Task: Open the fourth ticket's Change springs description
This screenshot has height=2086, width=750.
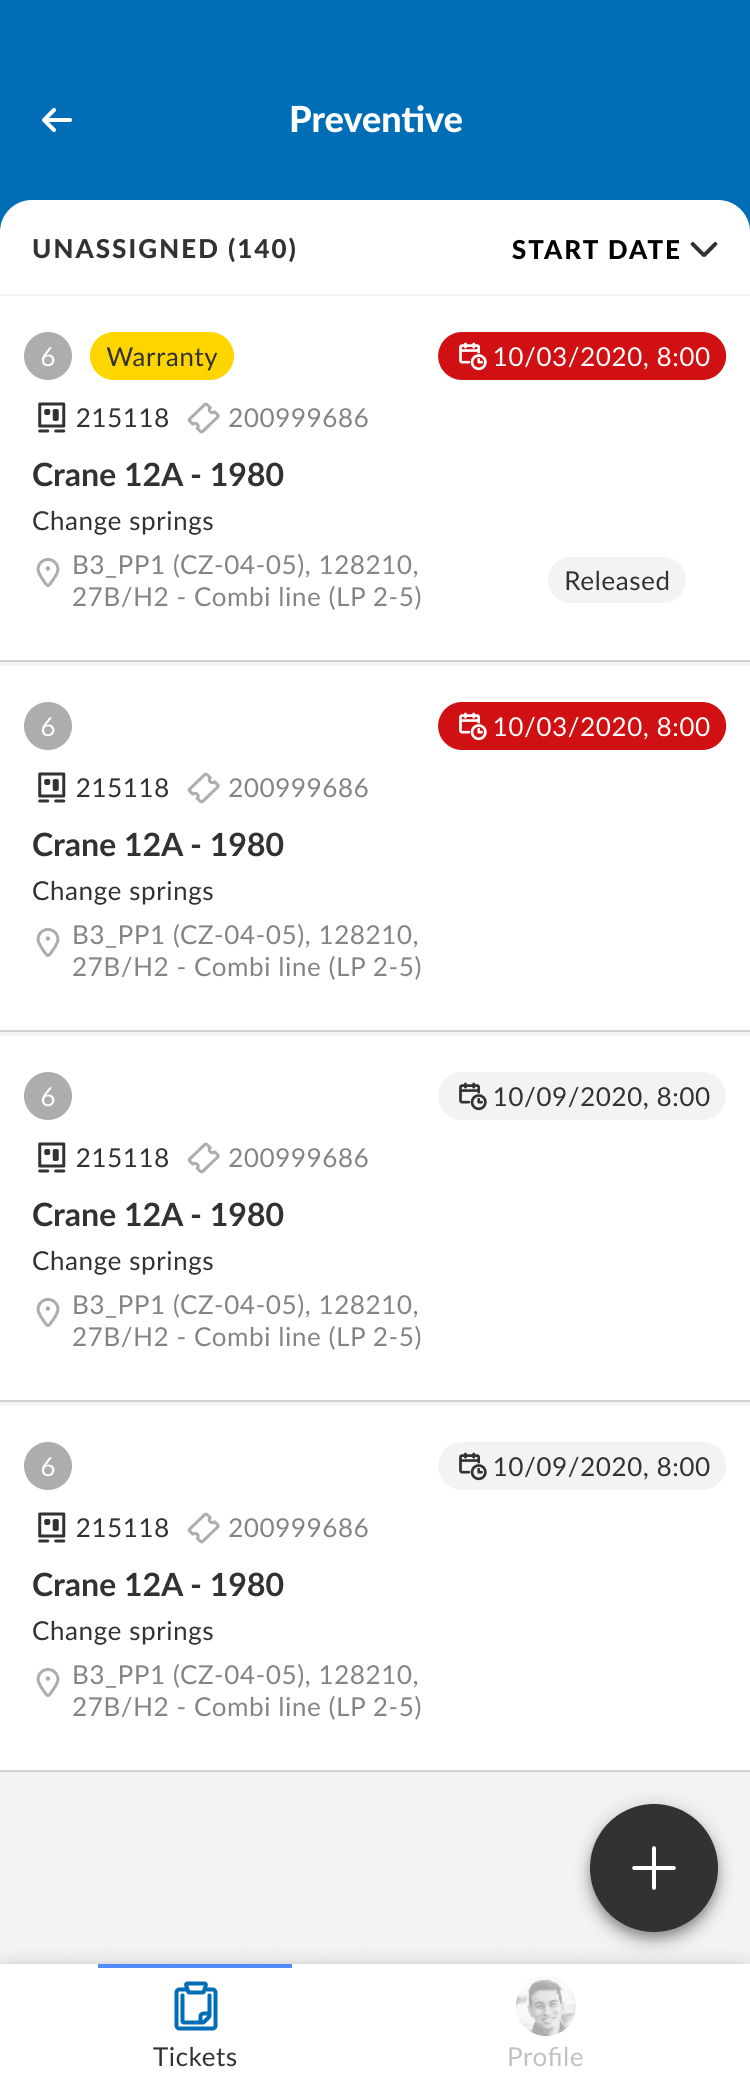Action: coord(123,1631)
